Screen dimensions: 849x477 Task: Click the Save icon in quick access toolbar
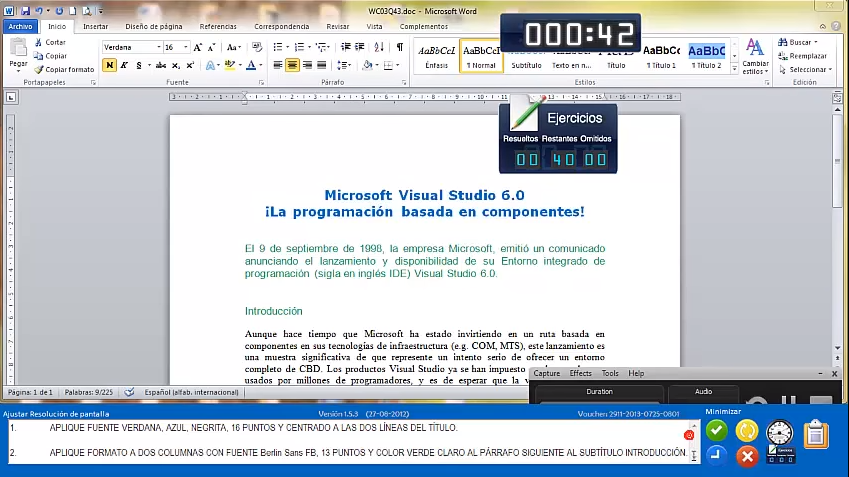25,11
